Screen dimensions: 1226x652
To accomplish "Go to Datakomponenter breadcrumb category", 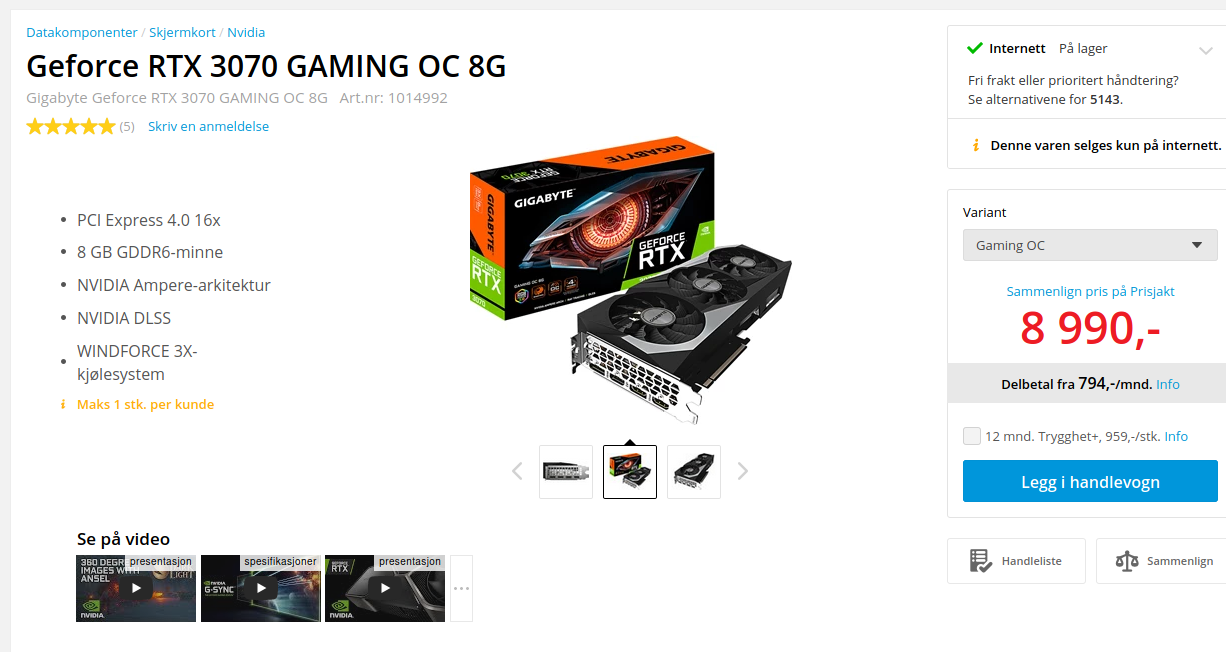I will pos(82,32).
